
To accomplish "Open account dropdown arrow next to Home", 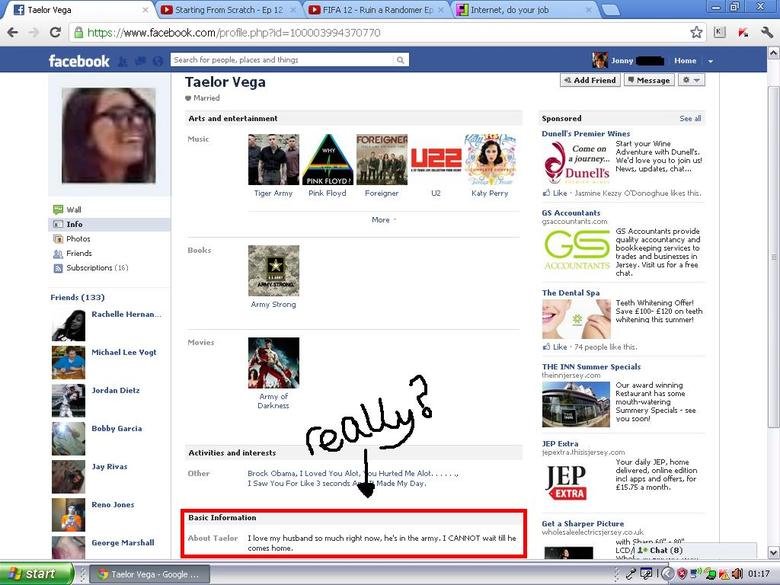I will [x=710, y=61].
